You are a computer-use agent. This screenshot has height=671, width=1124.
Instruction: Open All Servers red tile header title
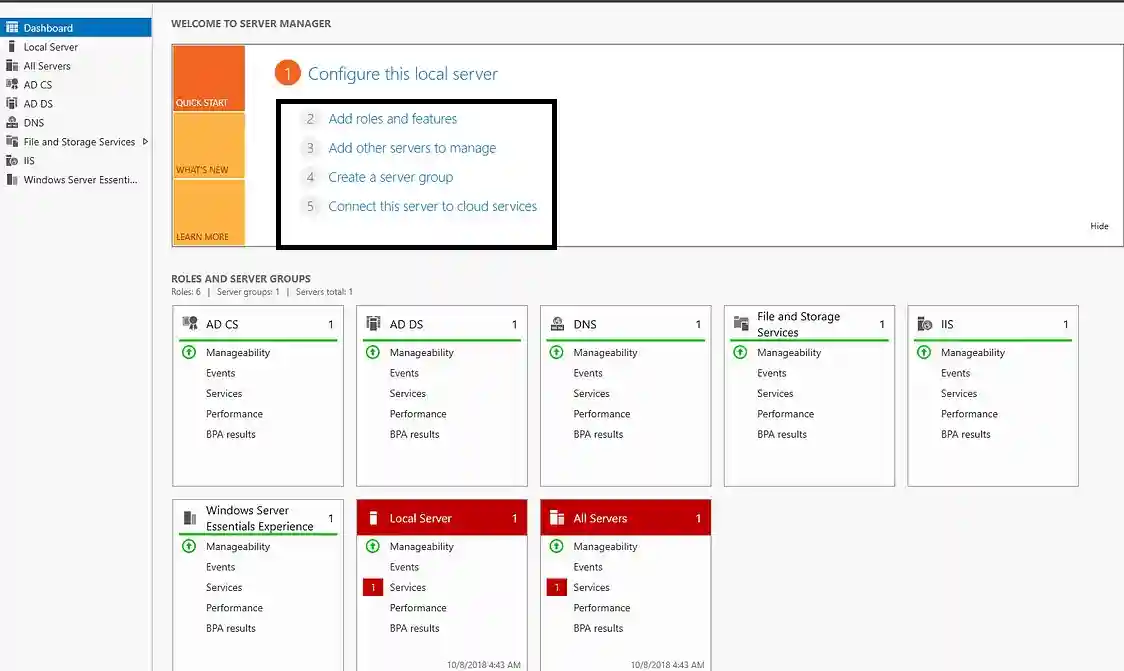(600, 518)
